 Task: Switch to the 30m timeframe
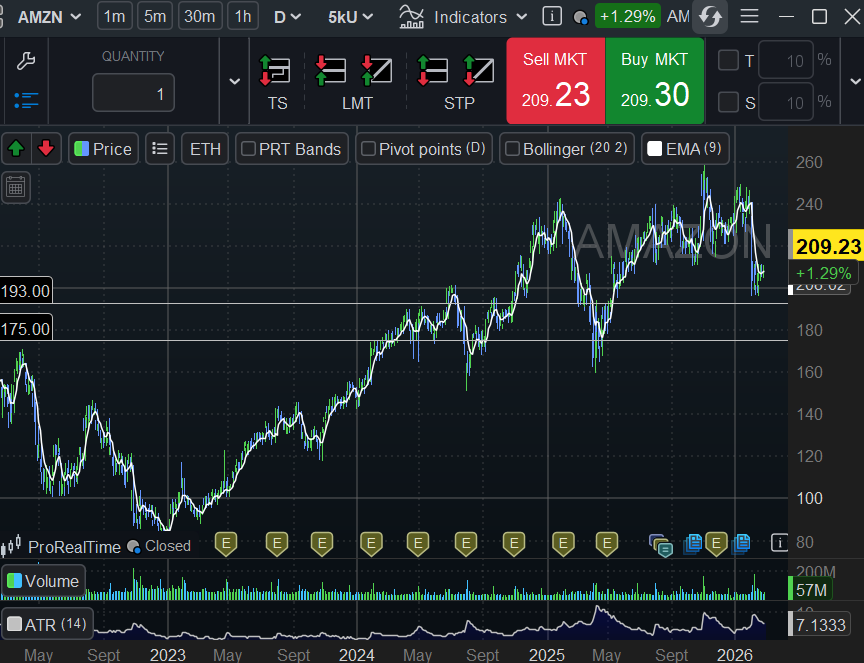coord(200,17)
